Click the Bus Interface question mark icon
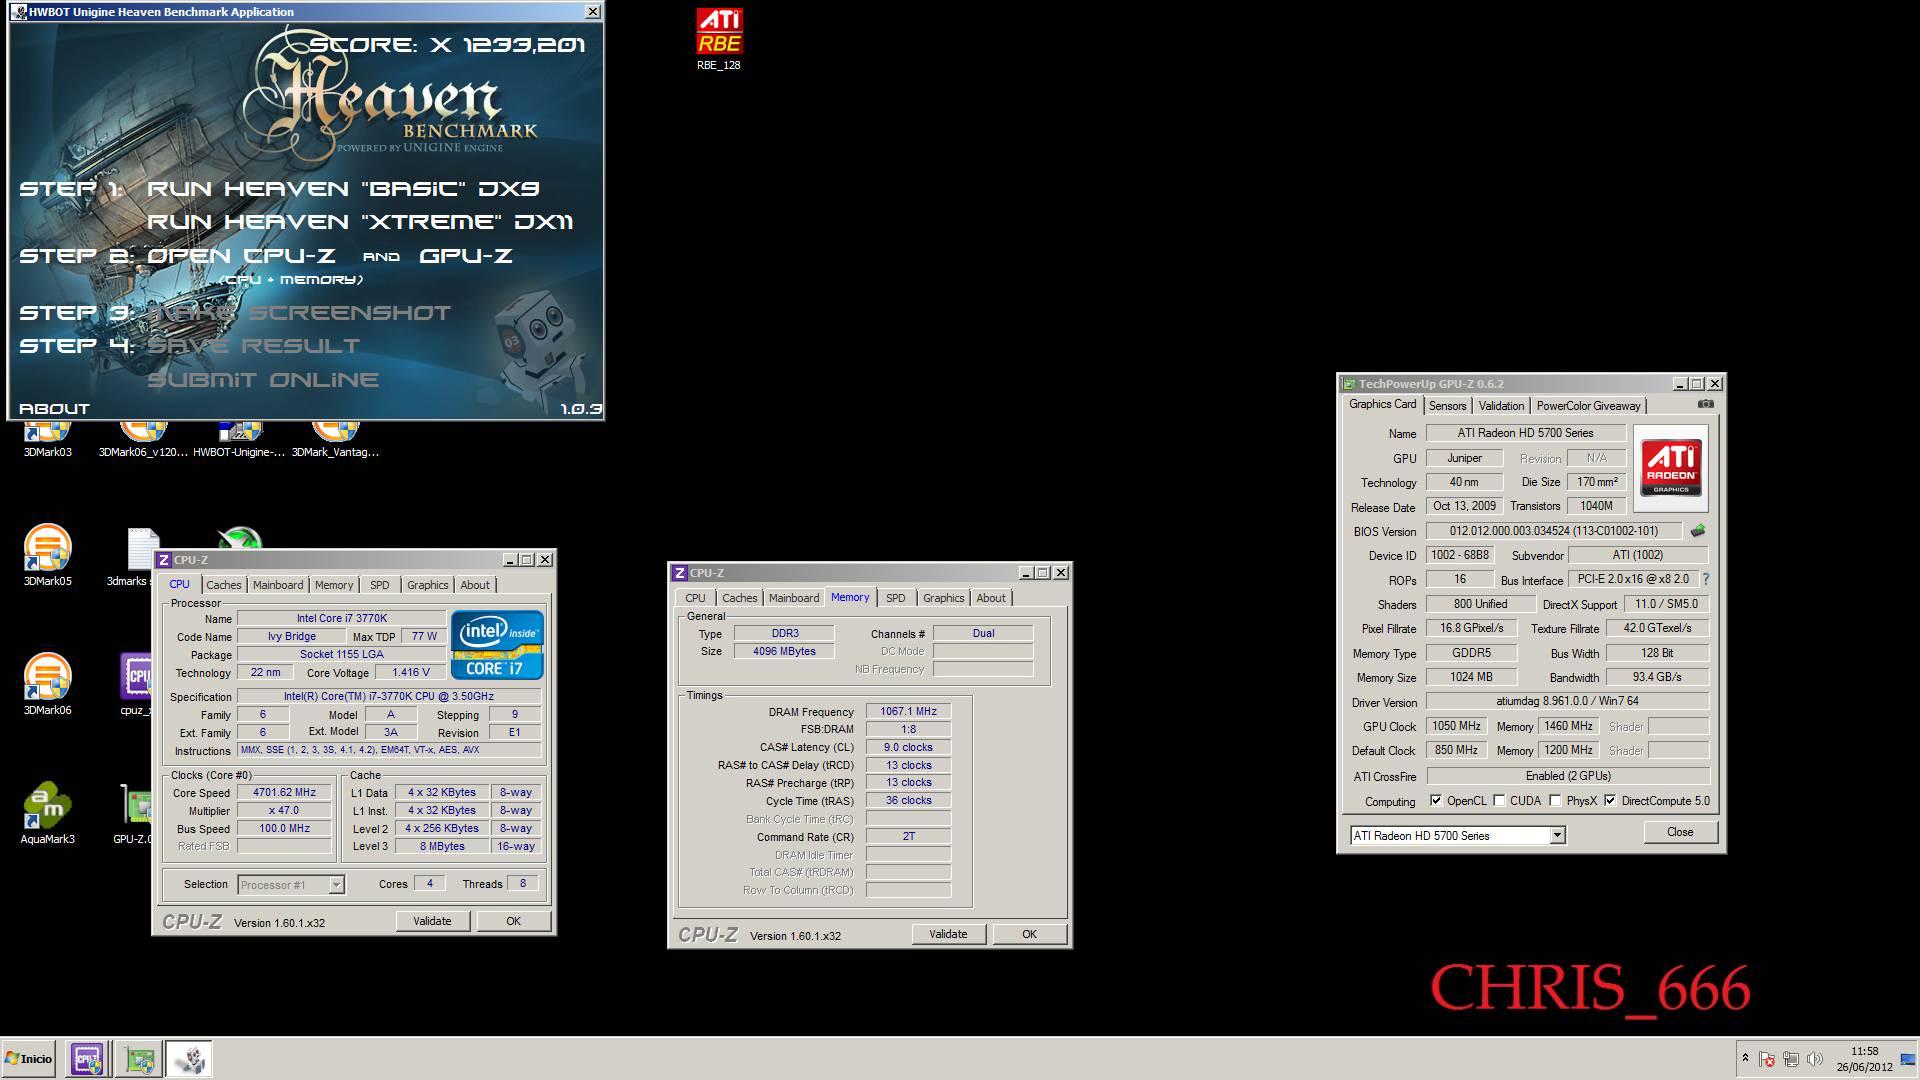The width and height of the screenshot is (1920, 1080). [x=1706, y=579]
